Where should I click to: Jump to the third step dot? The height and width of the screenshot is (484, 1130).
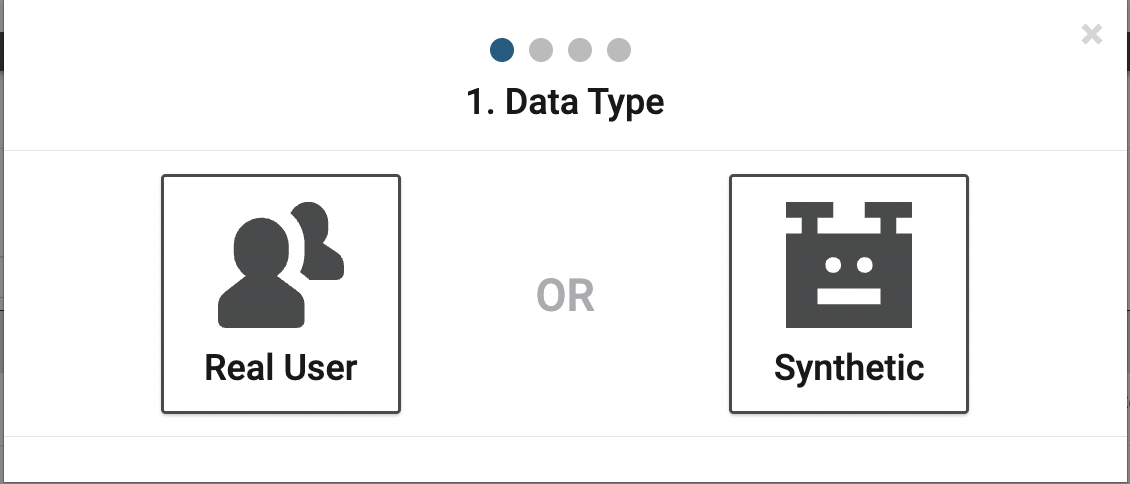click(579, 50)
